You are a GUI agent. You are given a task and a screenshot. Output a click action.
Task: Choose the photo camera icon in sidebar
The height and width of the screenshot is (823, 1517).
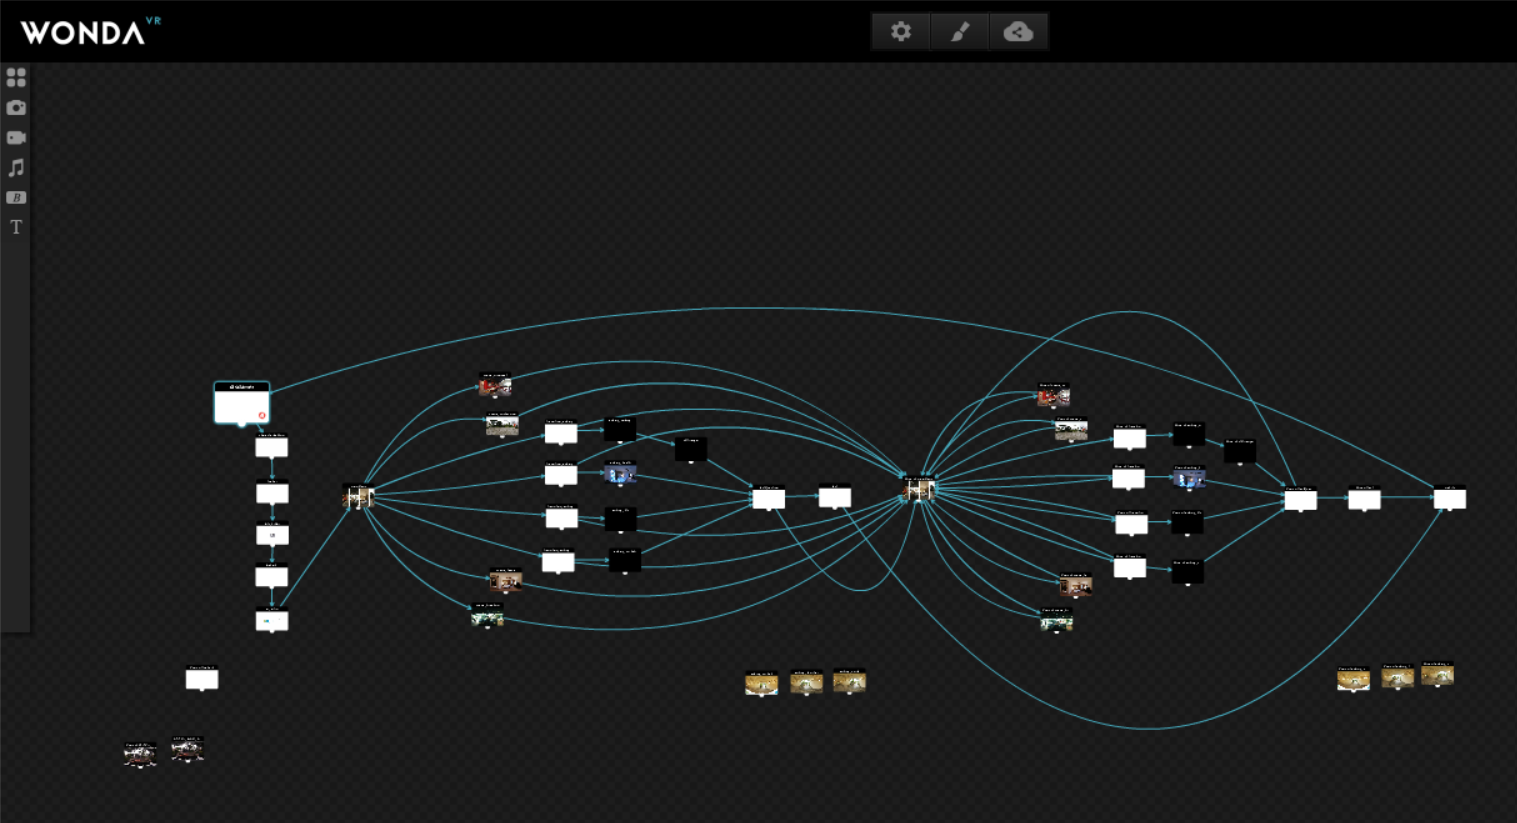[x=16, y=107]
